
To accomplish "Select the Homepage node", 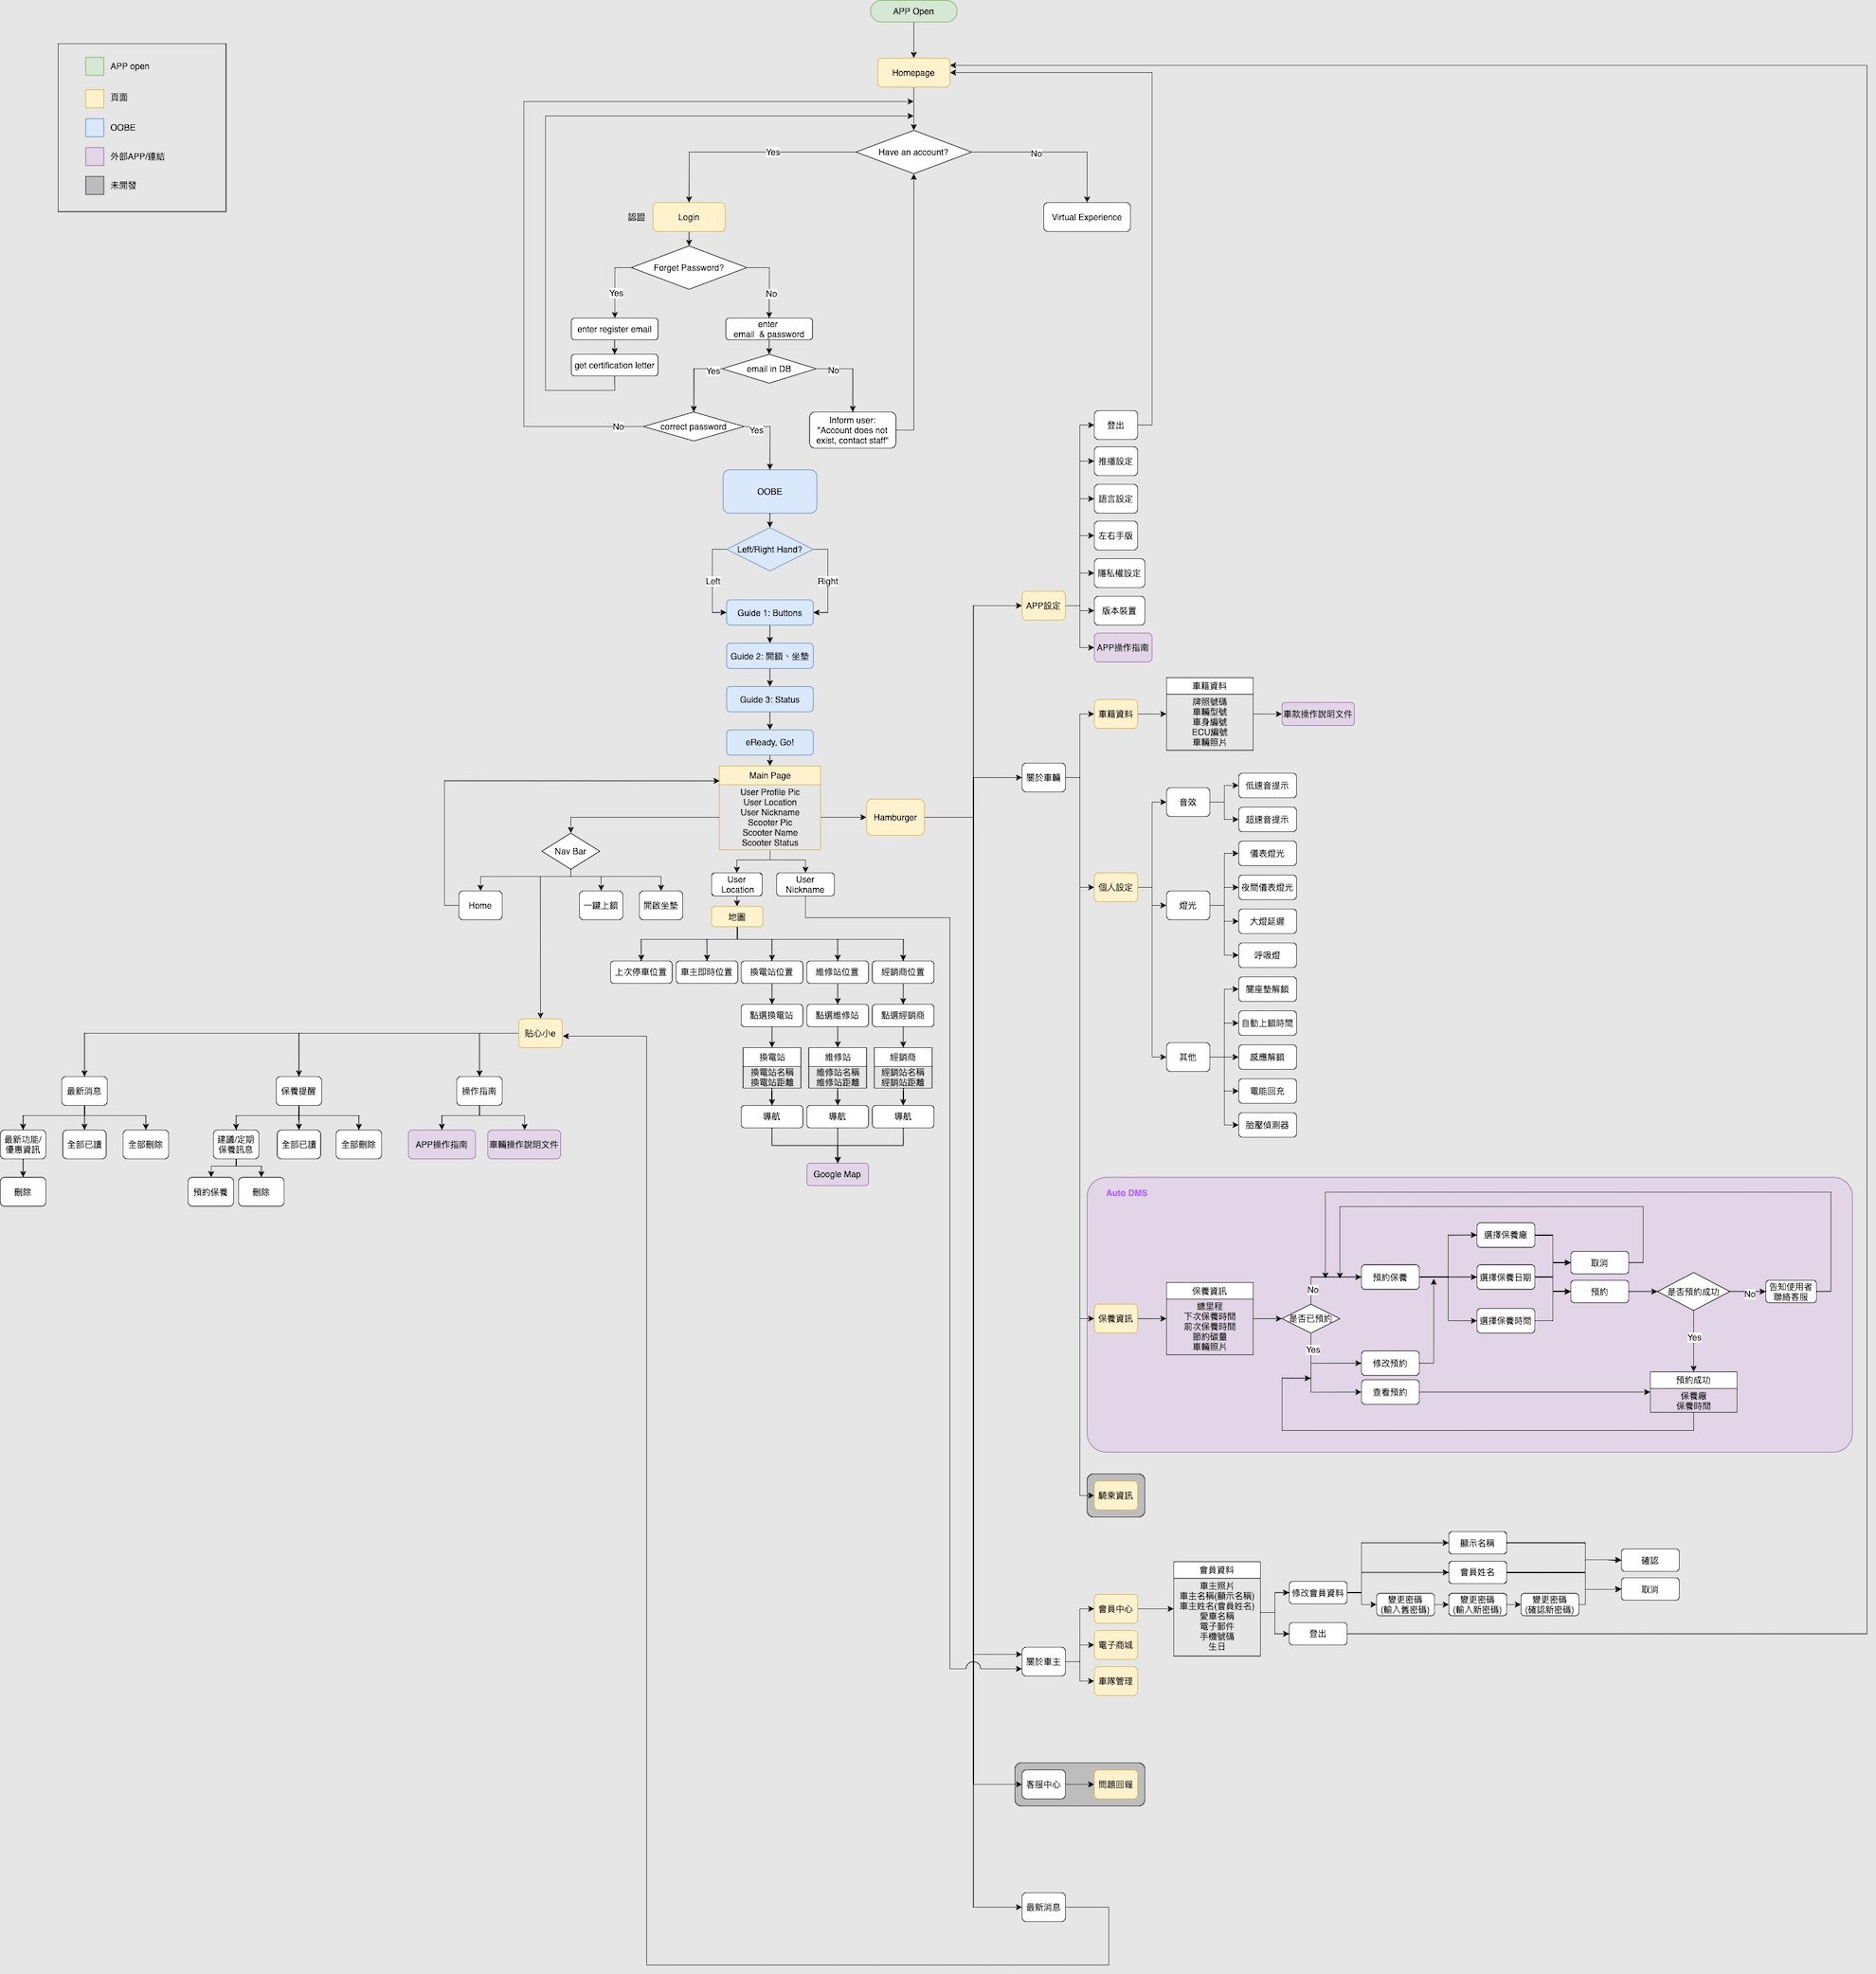I will (x=912, y=73).
